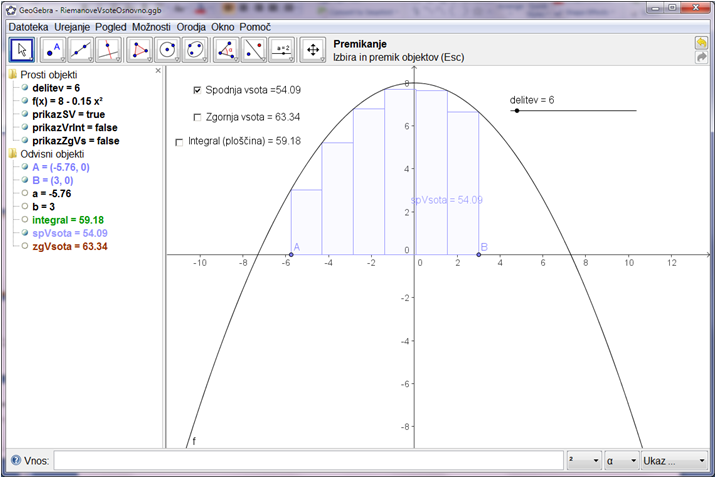Click the Undo arrow icon

[x=701, y=43]
